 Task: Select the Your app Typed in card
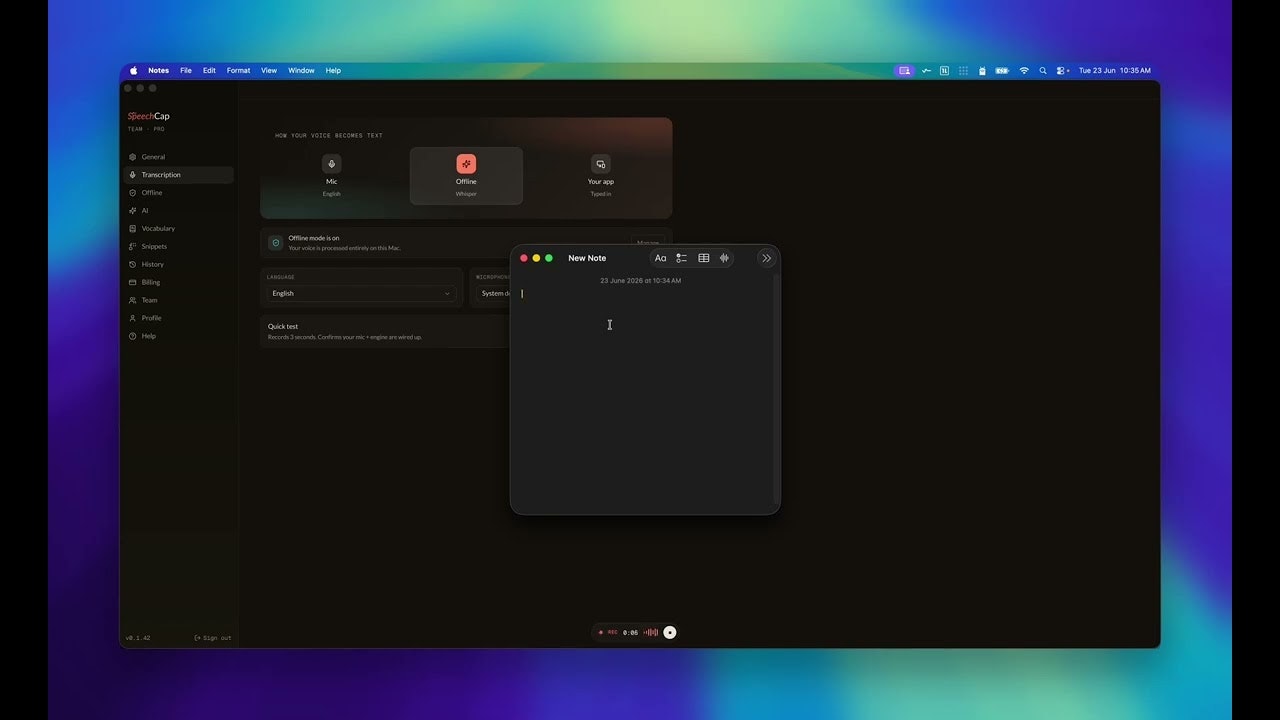click(600, 176)
